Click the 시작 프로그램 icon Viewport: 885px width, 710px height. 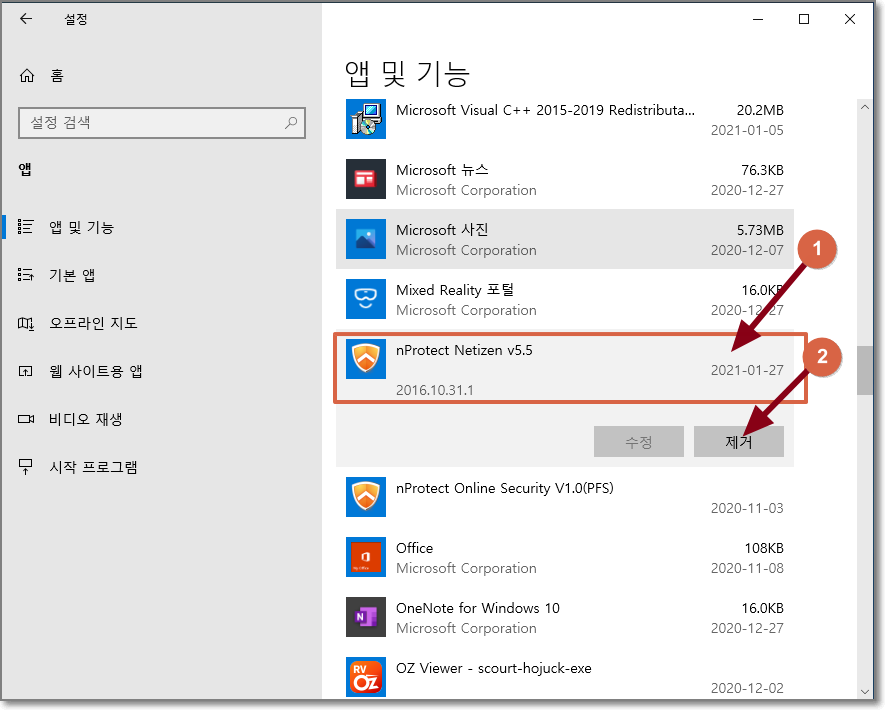coord(25,467)
